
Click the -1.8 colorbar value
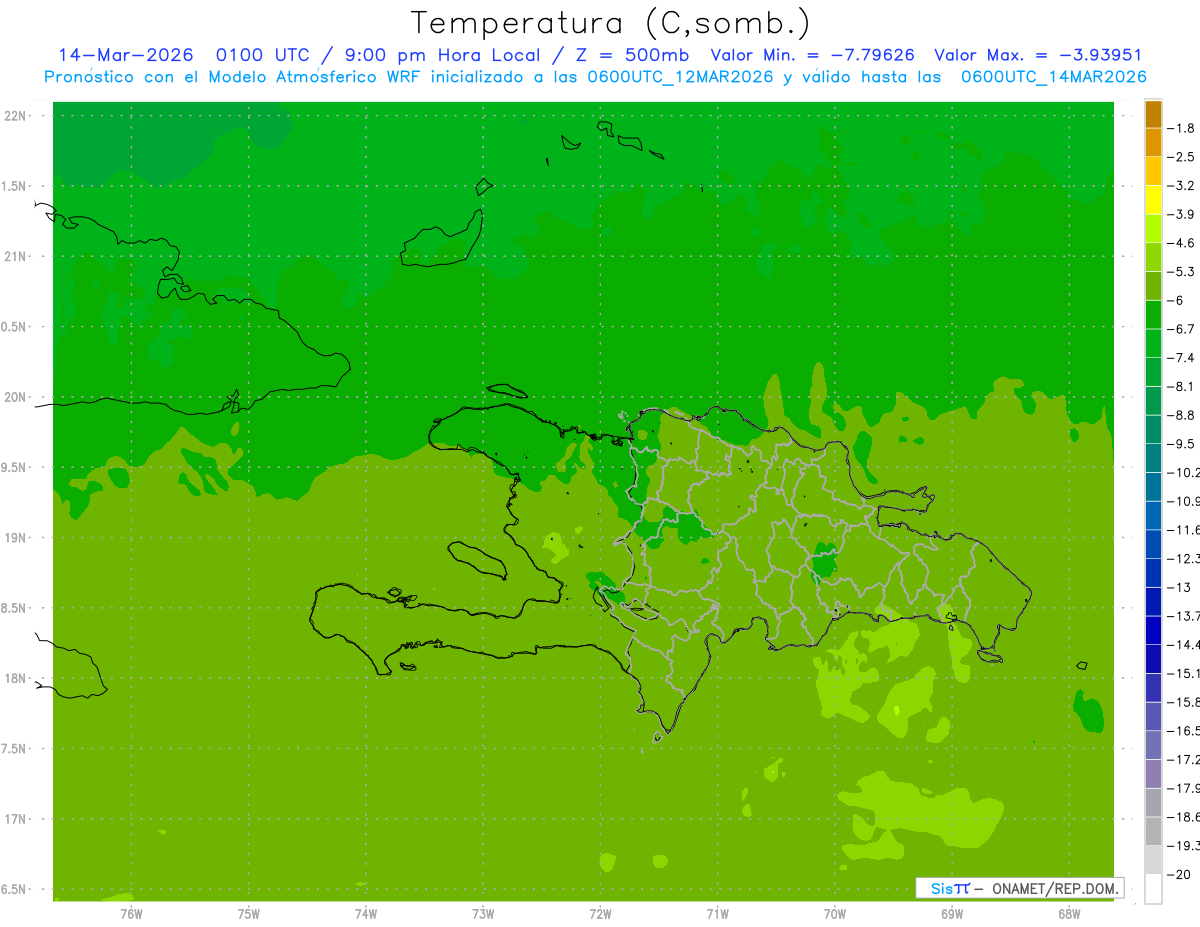pos(1181,128)
